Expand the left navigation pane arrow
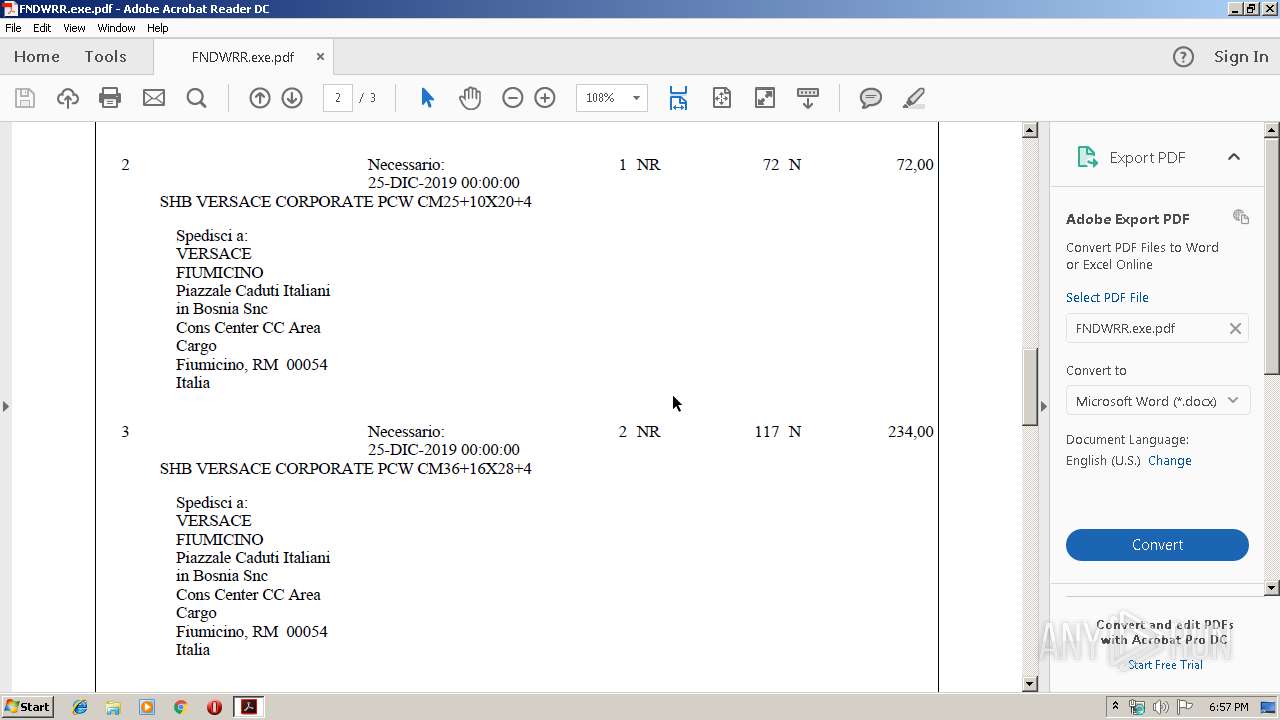The height and width of the screenshot is (720, 1280). tap(5, 406)
